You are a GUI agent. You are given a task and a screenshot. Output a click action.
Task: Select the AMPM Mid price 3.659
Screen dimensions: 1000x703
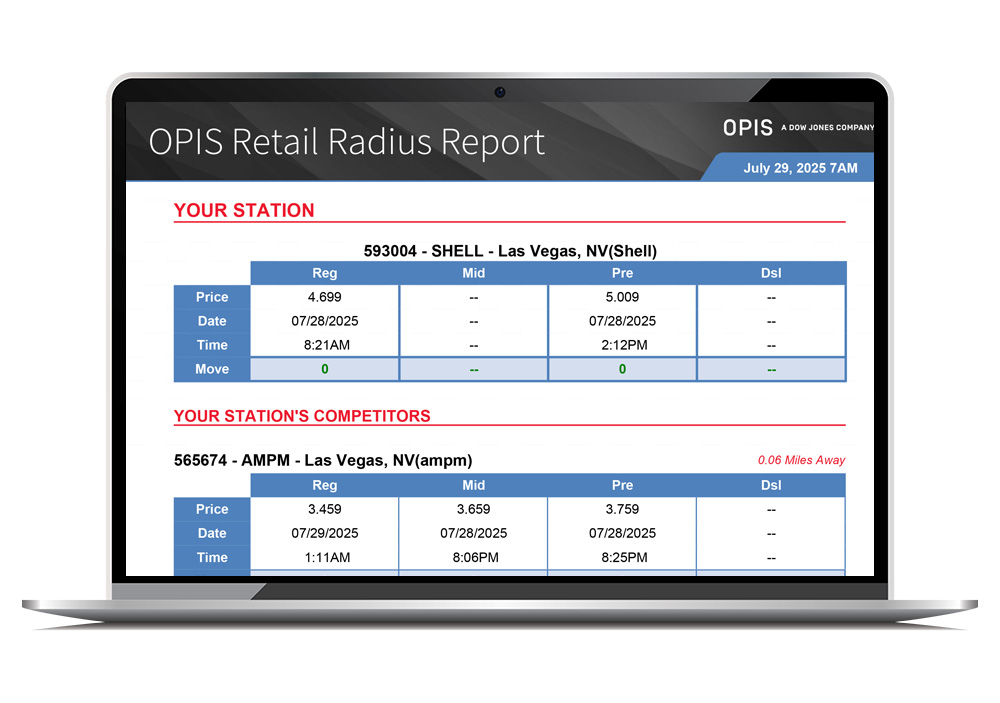473,509
